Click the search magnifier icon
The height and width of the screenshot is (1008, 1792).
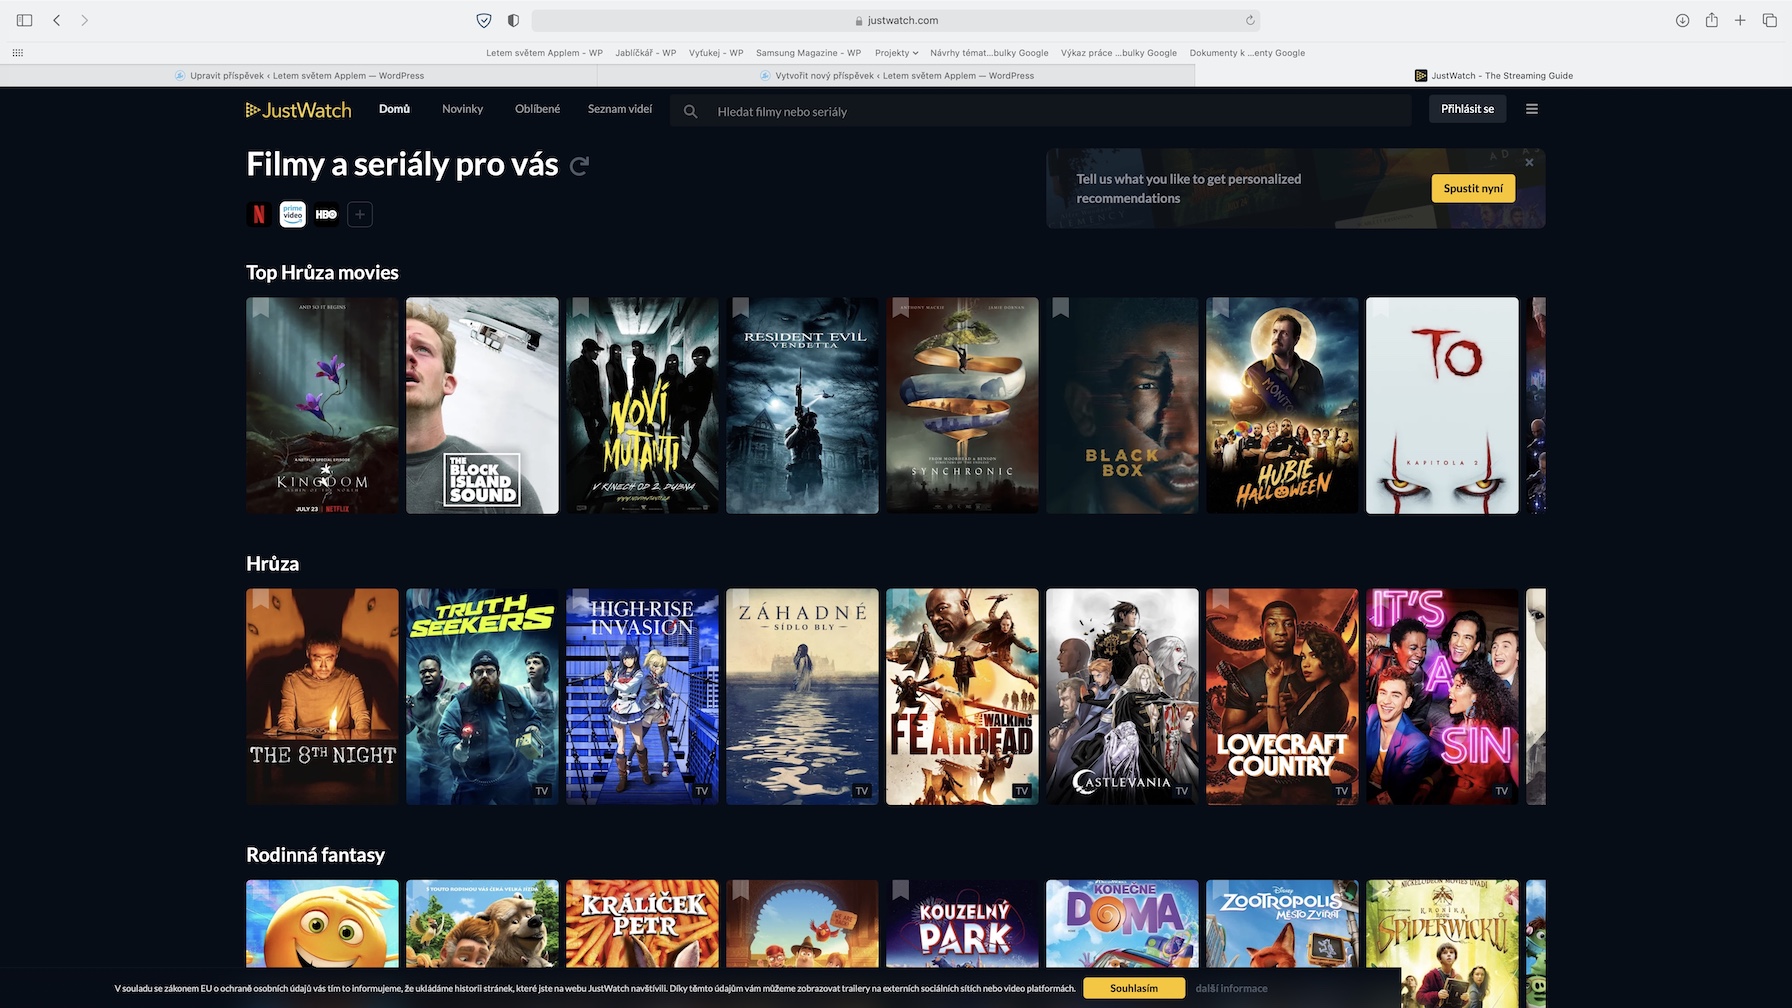click(690, 111)
